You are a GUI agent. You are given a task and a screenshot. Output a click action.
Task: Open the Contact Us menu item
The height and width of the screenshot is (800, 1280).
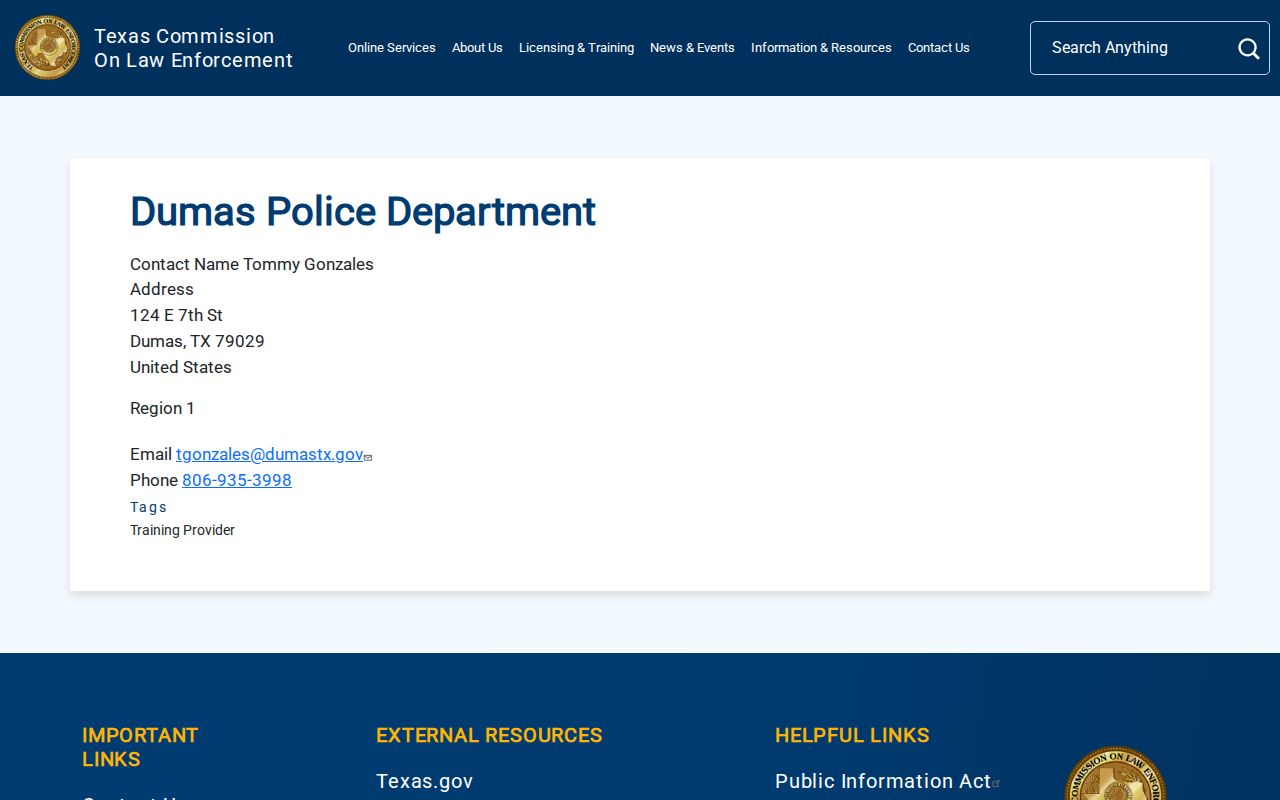[939, 48]
